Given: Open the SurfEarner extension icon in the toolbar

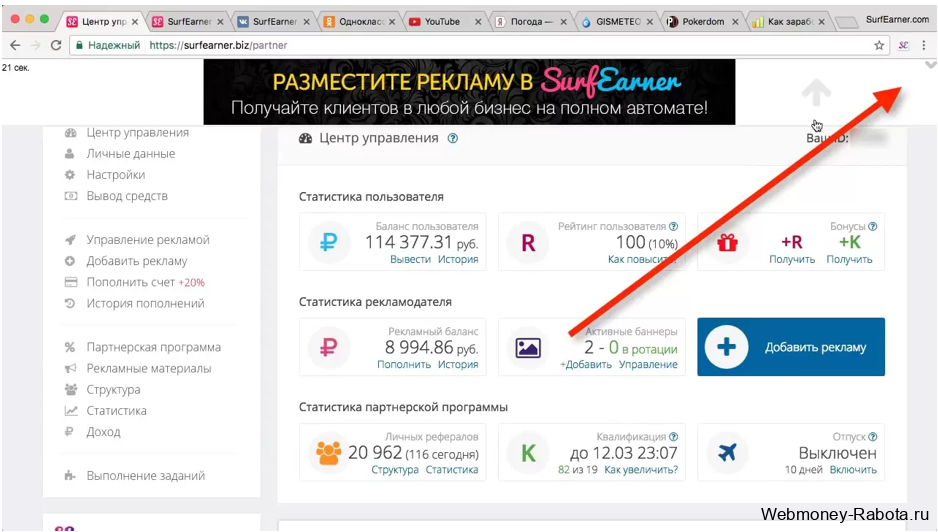Looking at the screenshot, I should (903, 45).
